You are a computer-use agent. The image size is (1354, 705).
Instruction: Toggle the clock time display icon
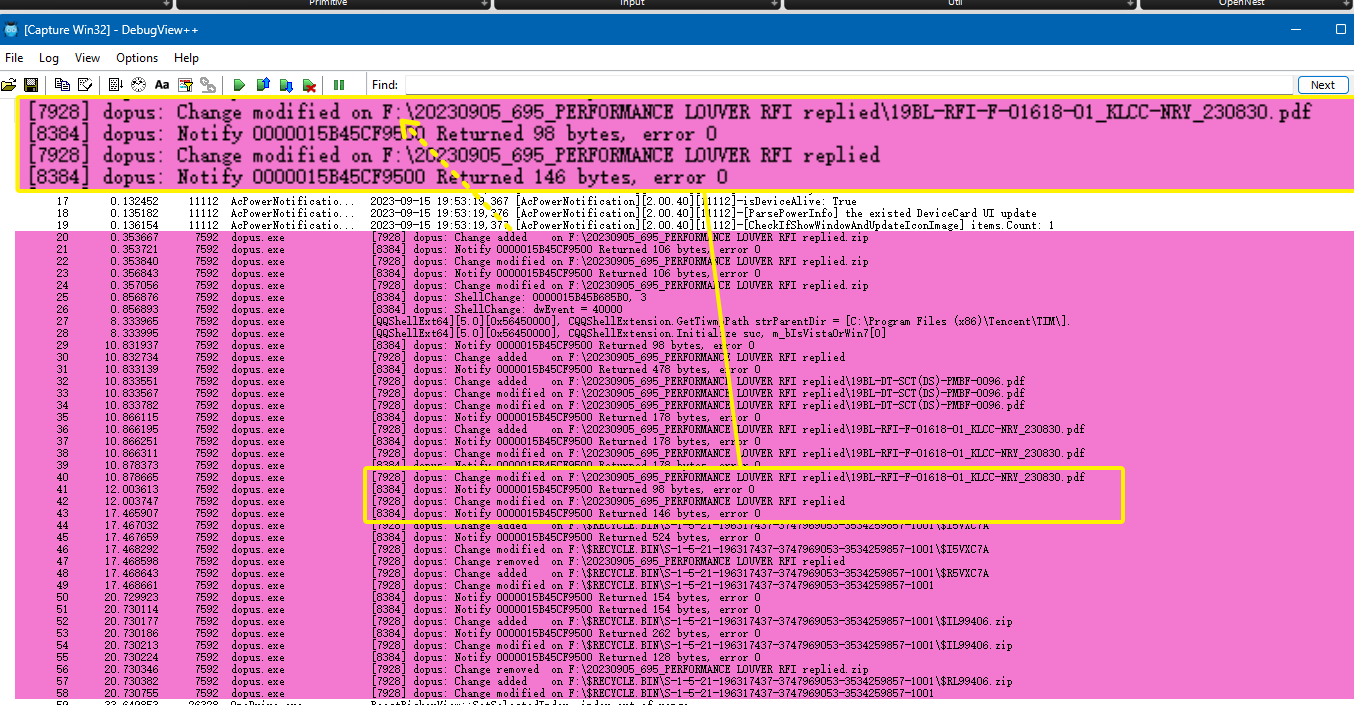(138, 85)
